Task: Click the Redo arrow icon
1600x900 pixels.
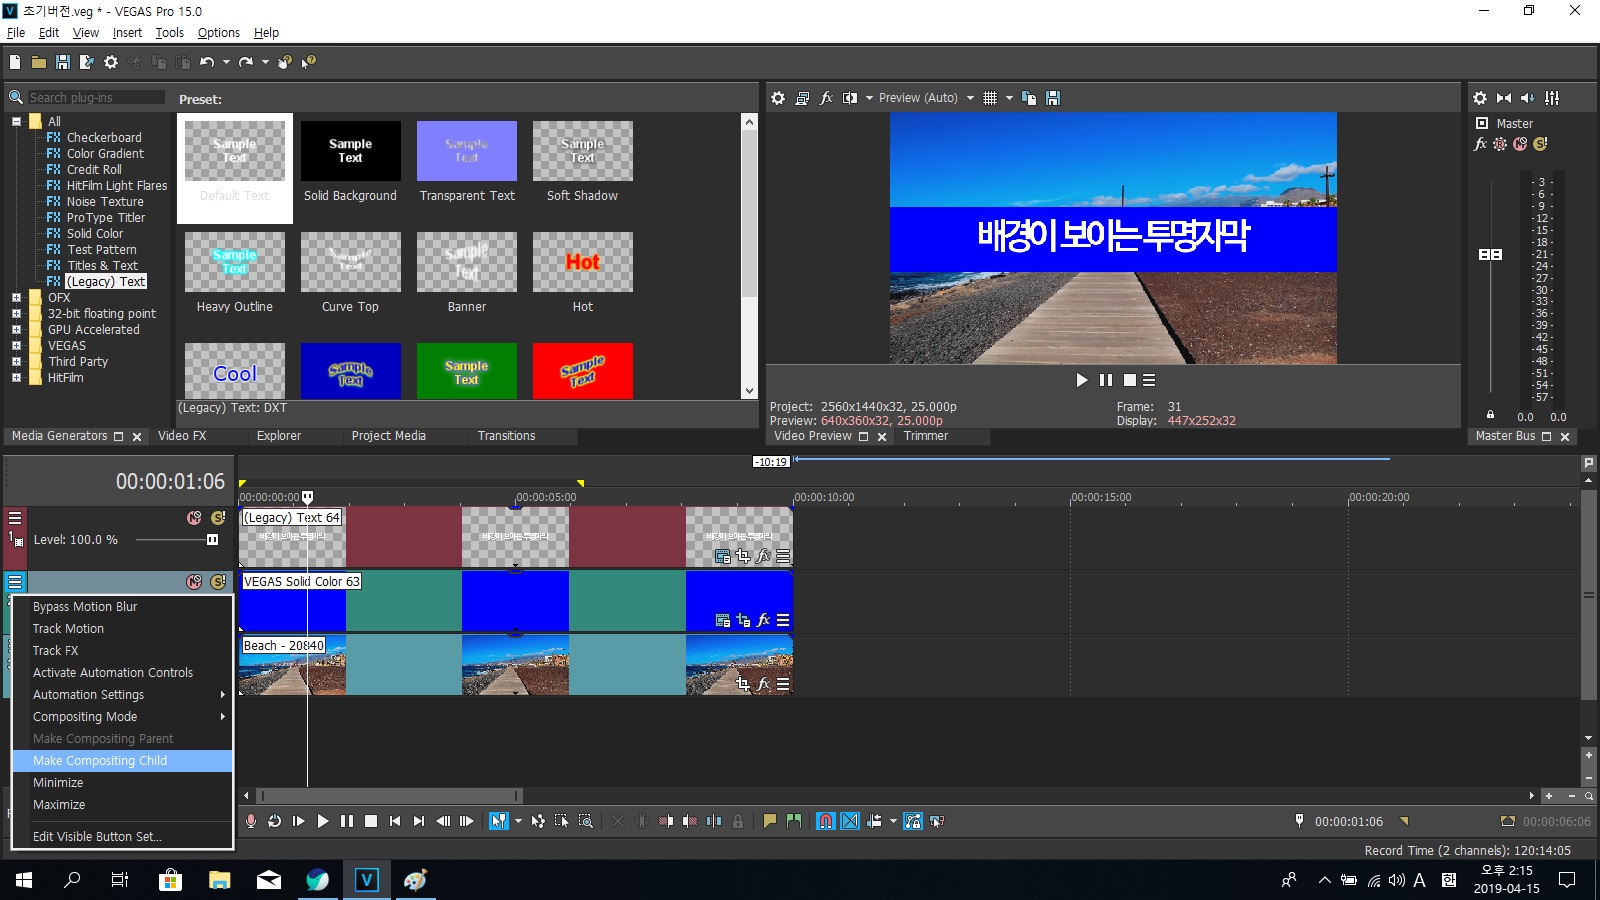Action: [246, 62]
